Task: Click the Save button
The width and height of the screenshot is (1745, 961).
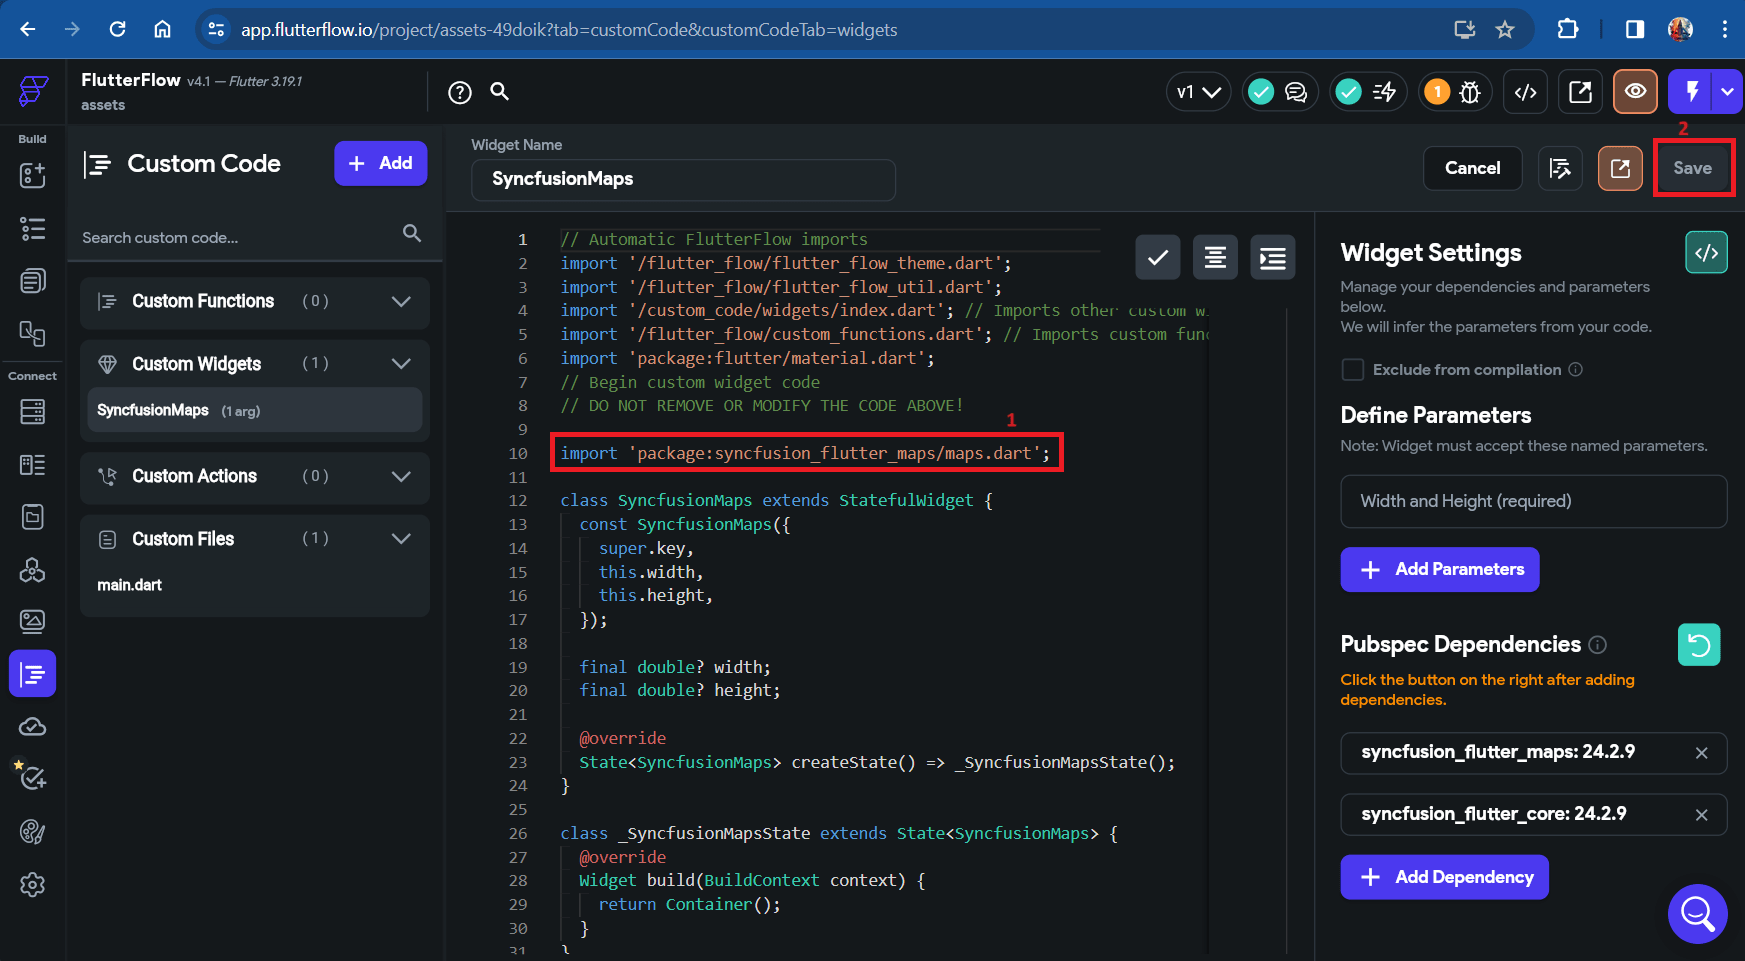Action: point(1692,168)
